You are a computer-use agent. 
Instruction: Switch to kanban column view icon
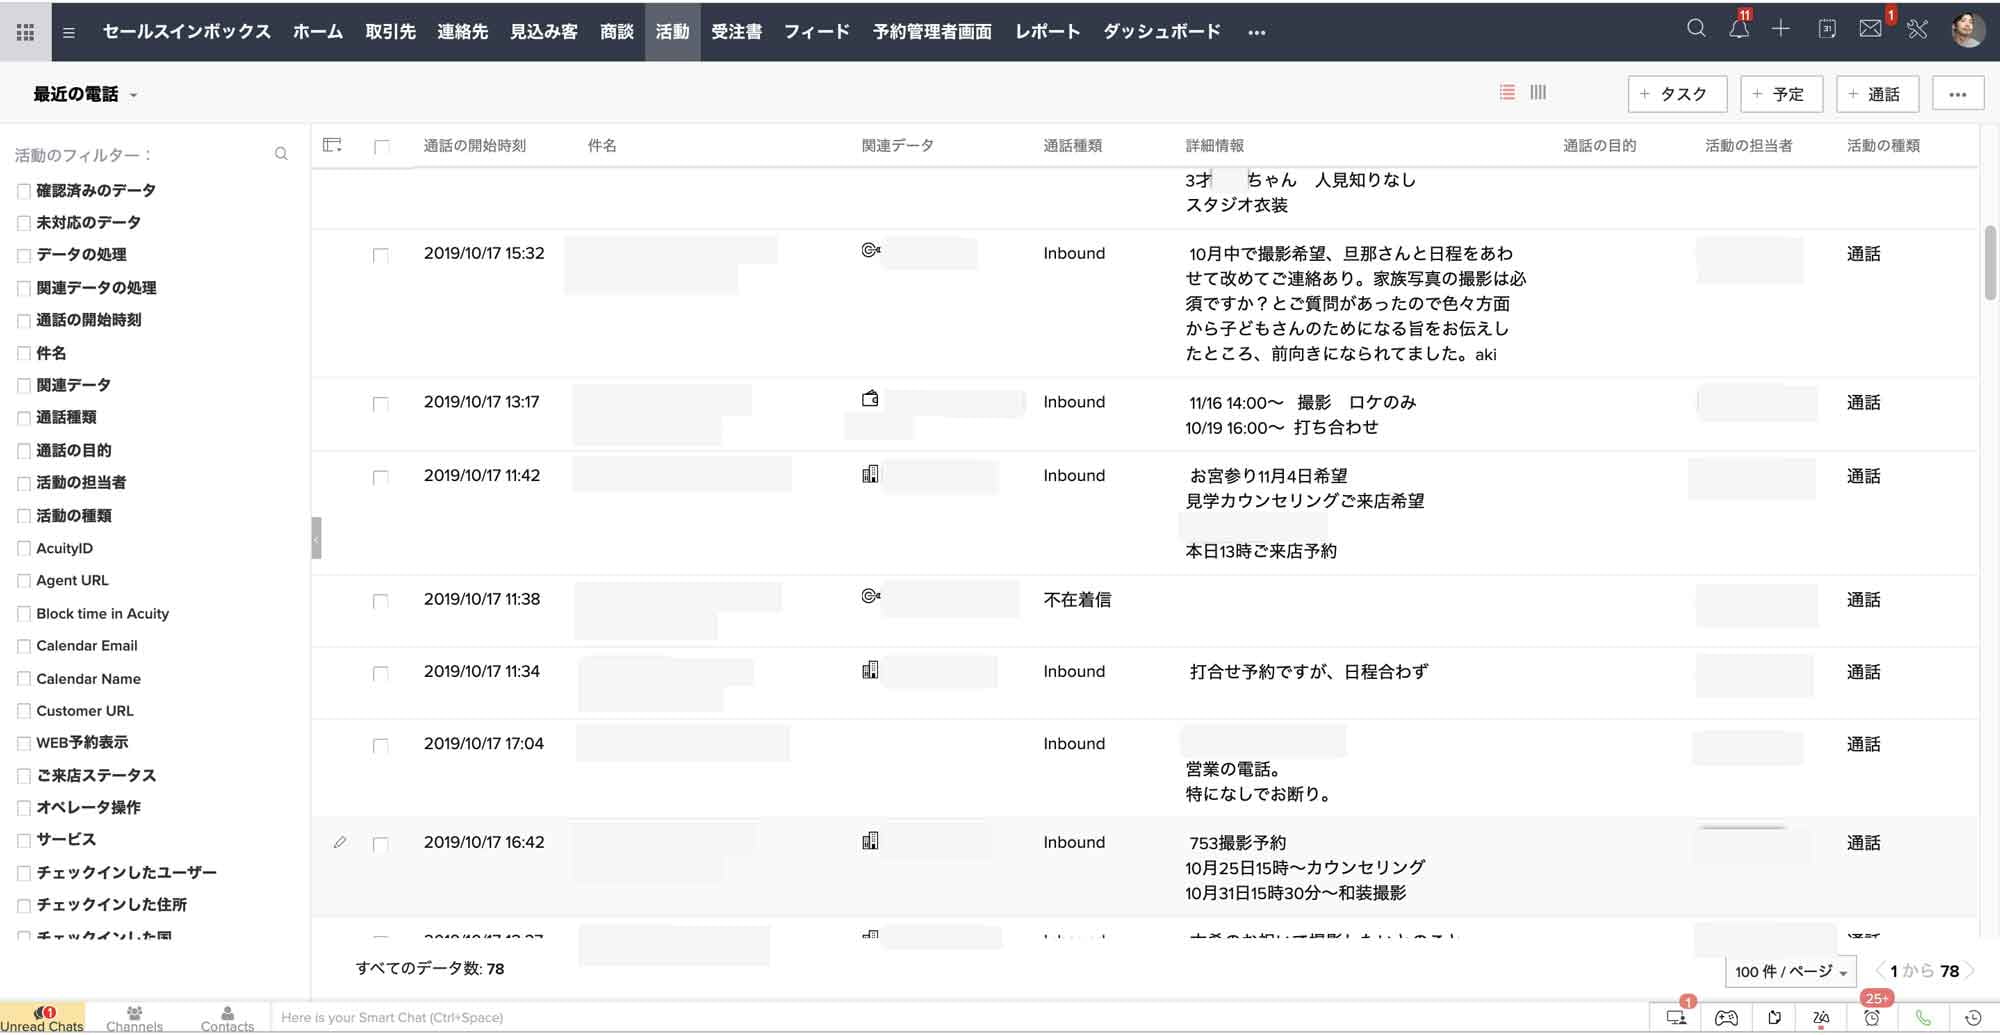click(x=1538, y=93)
